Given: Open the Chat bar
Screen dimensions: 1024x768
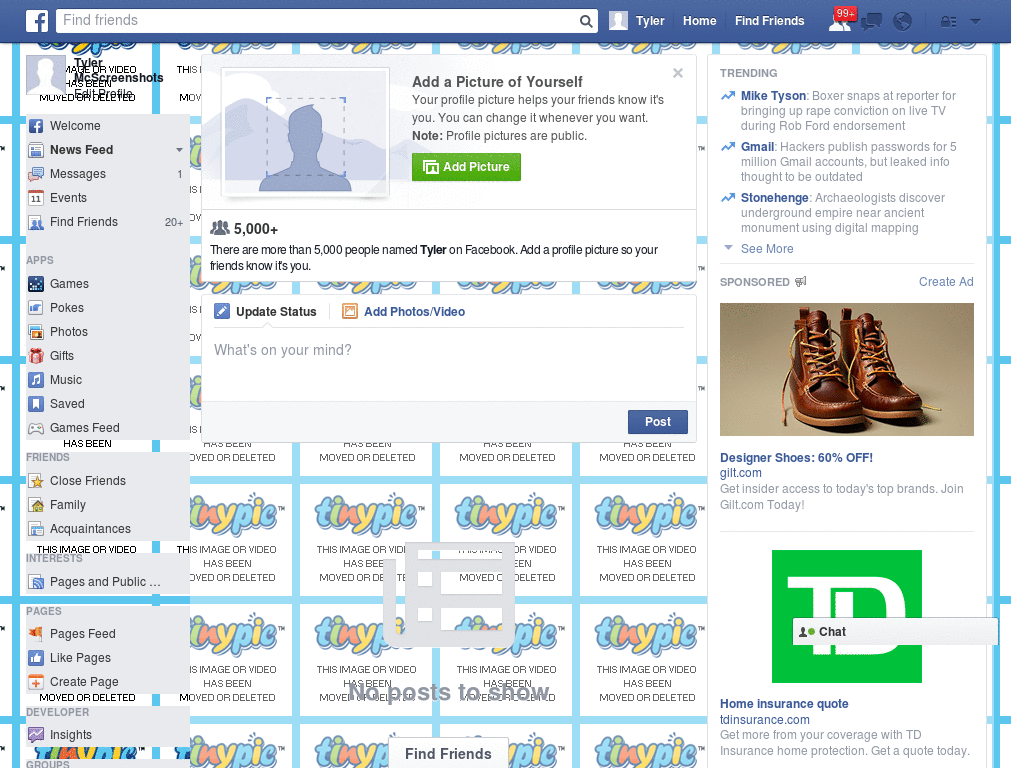Looking at the screenshot, I should pos(895,632).
